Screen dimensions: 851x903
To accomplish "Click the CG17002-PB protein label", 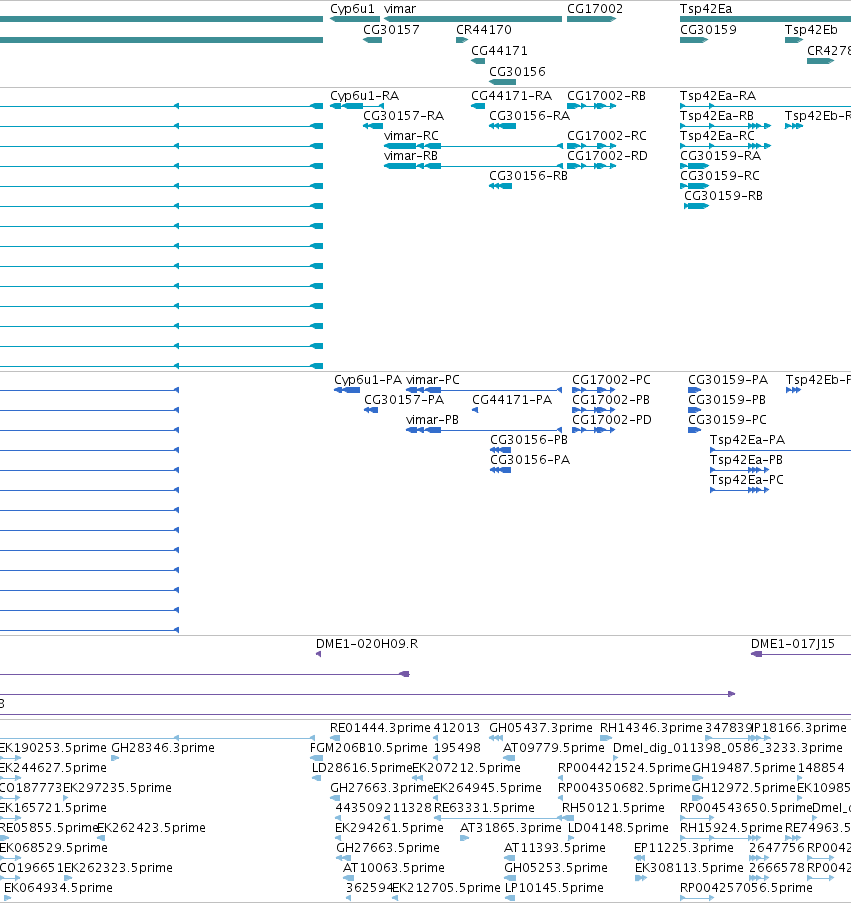I will [x=610, y=400].
